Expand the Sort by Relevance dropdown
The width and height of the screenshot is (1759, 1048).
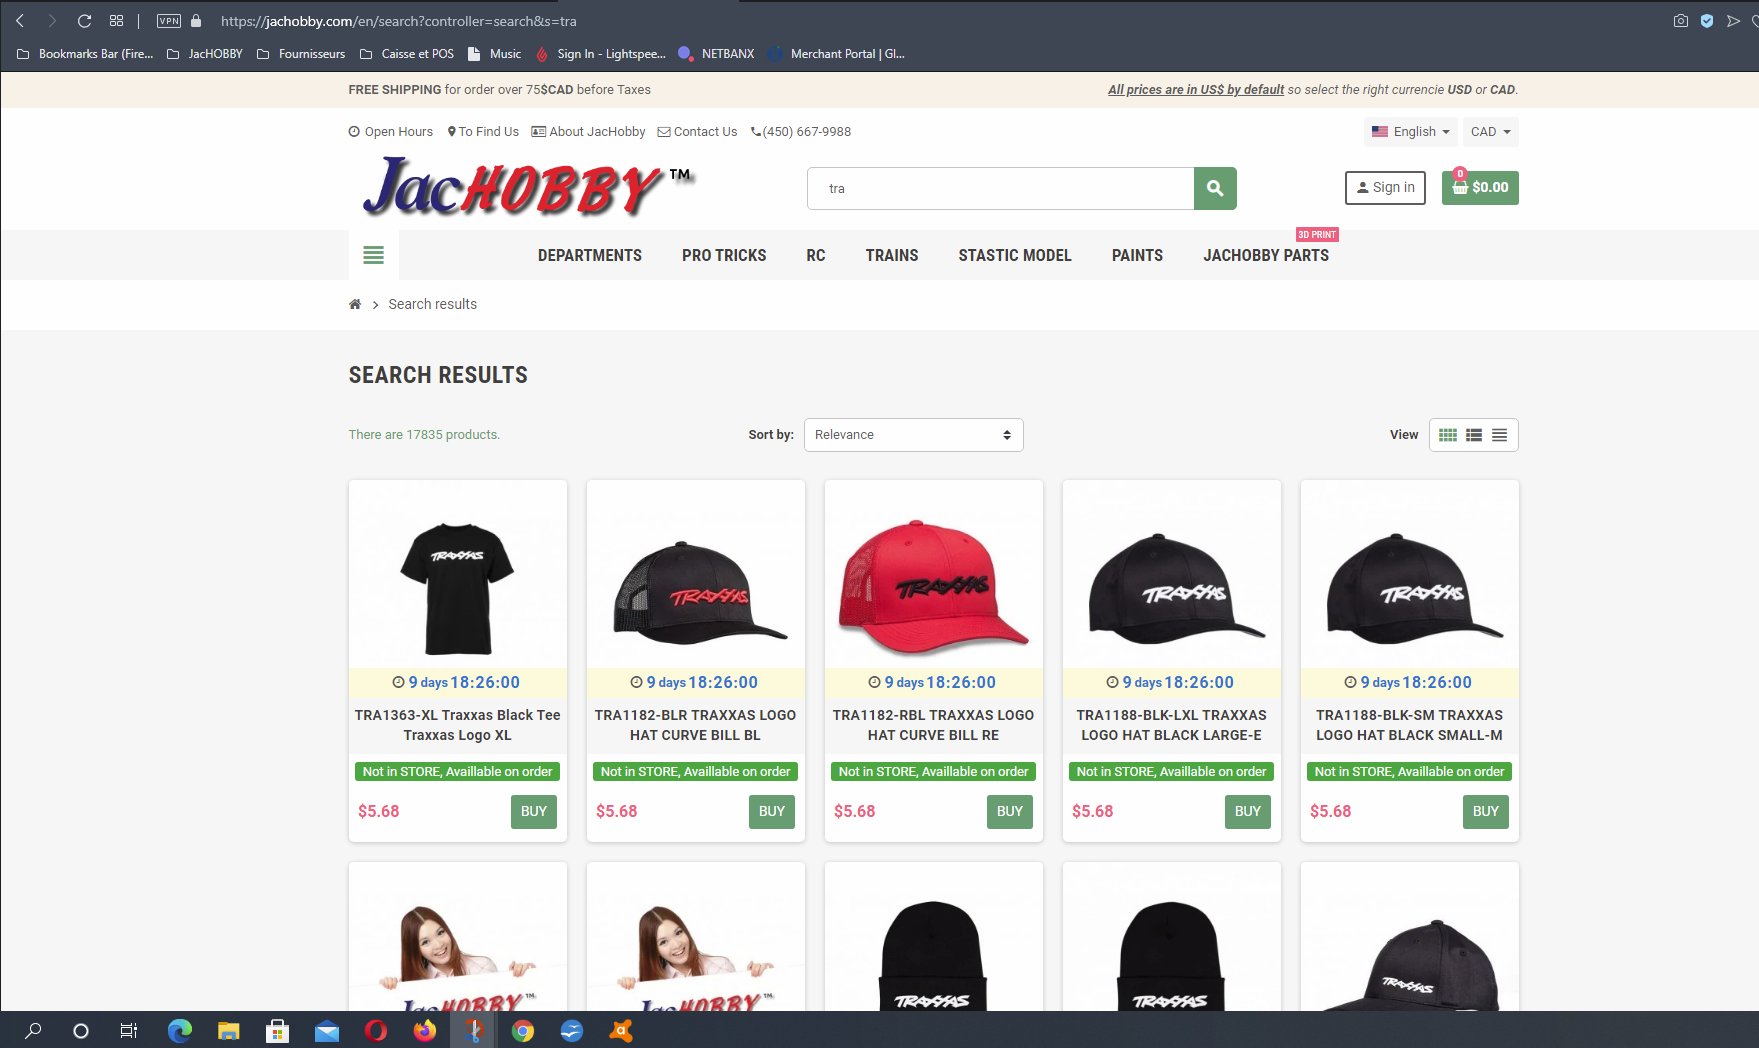tap(914, 435)
